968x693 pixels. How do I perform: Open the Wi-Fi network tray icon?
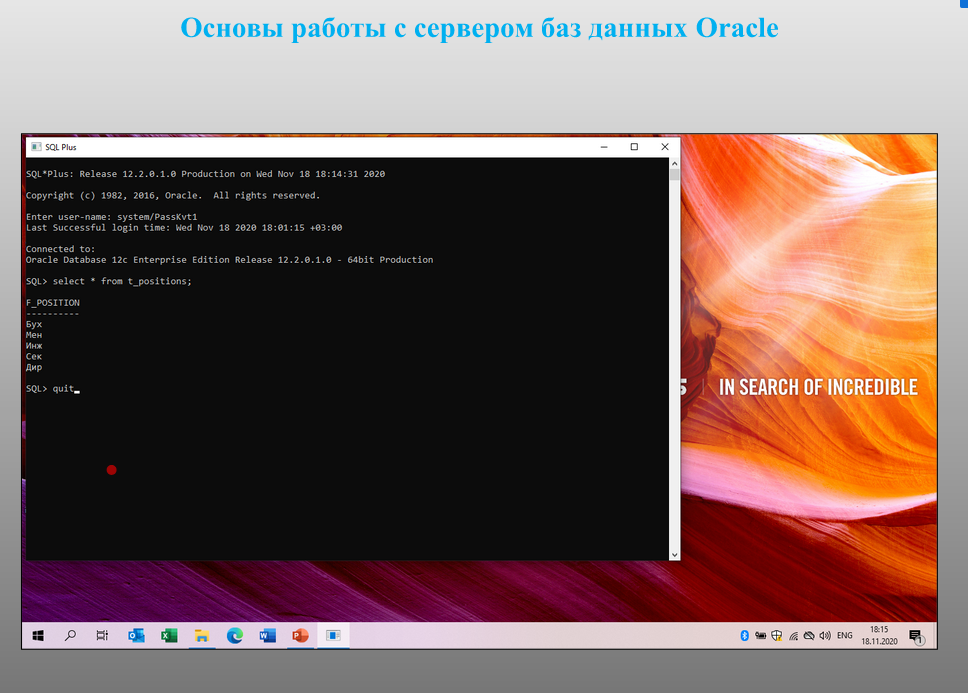(793, 636)
